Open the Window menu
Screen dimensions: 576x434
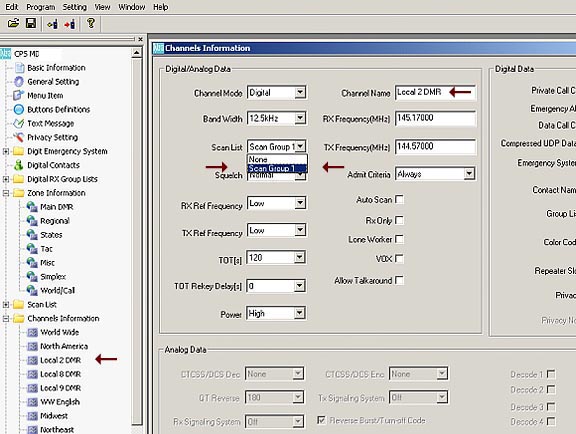point(132,7)
